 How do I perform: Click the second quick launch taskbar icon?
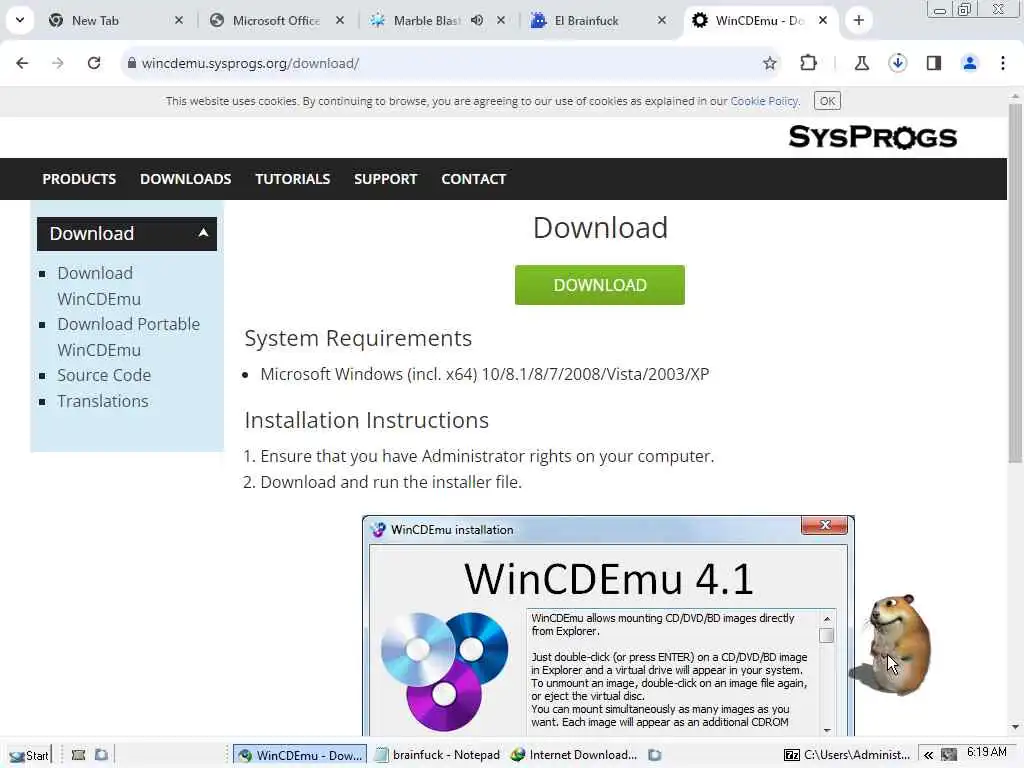click(x=101, y=755)
